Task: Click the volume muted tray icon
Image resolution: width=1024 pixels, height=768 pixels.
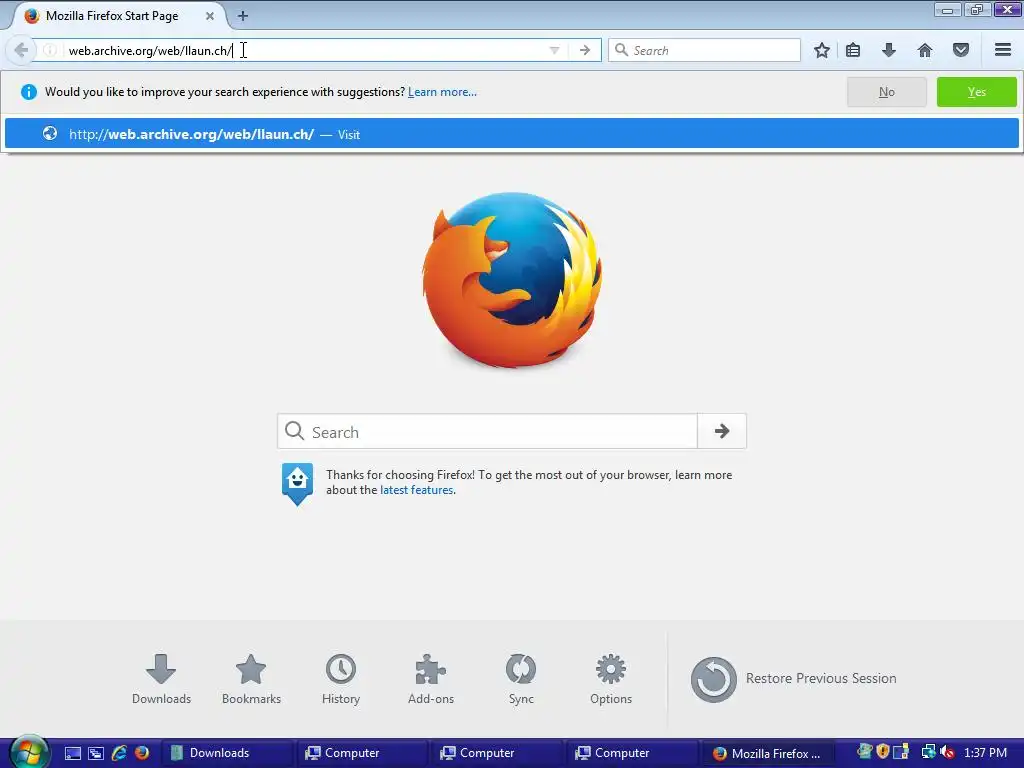Action: pyautogui.click(x=947, y=752)
